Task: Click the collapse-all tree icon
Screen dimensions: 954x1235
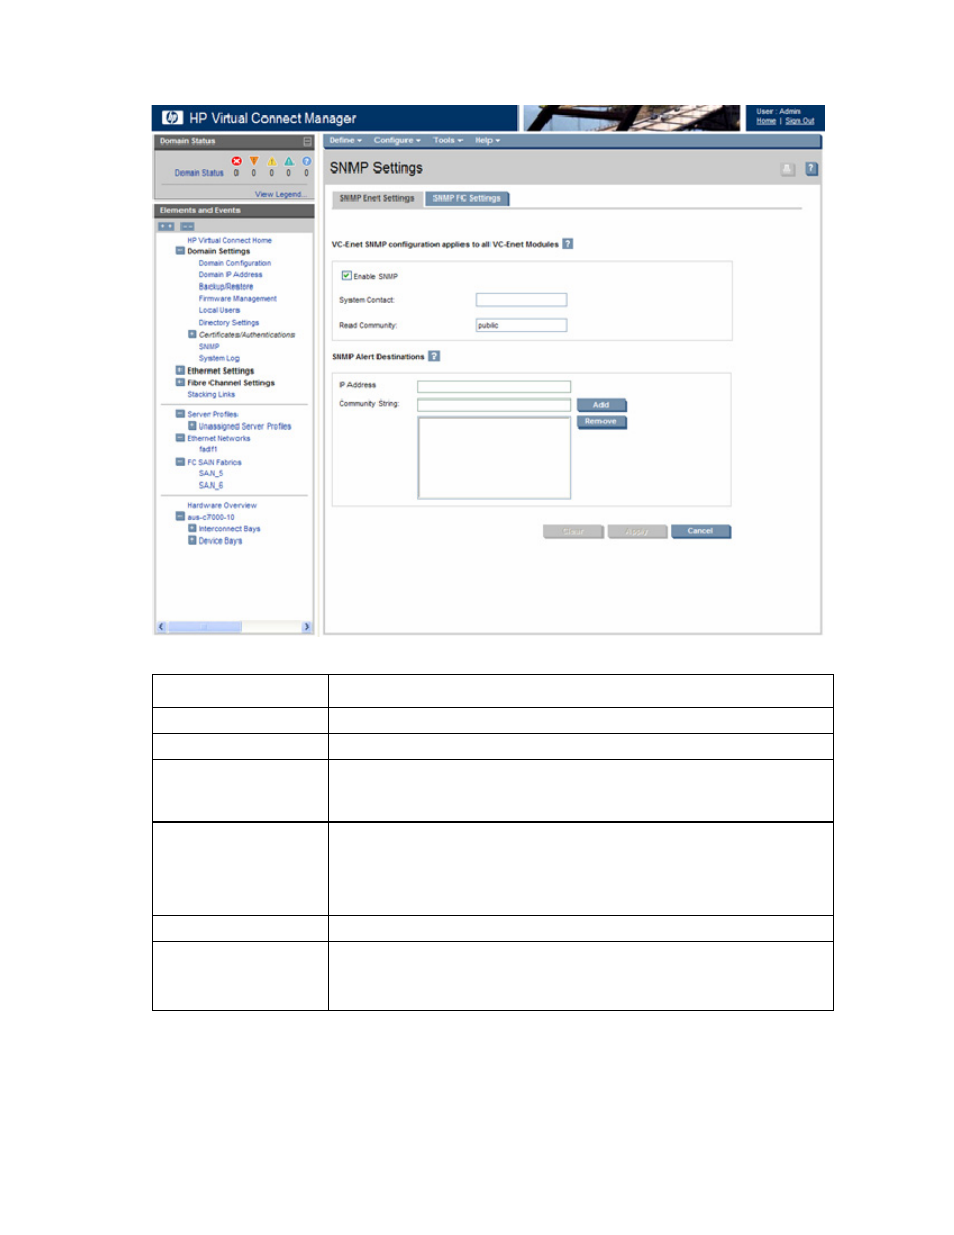Action: 187,226
